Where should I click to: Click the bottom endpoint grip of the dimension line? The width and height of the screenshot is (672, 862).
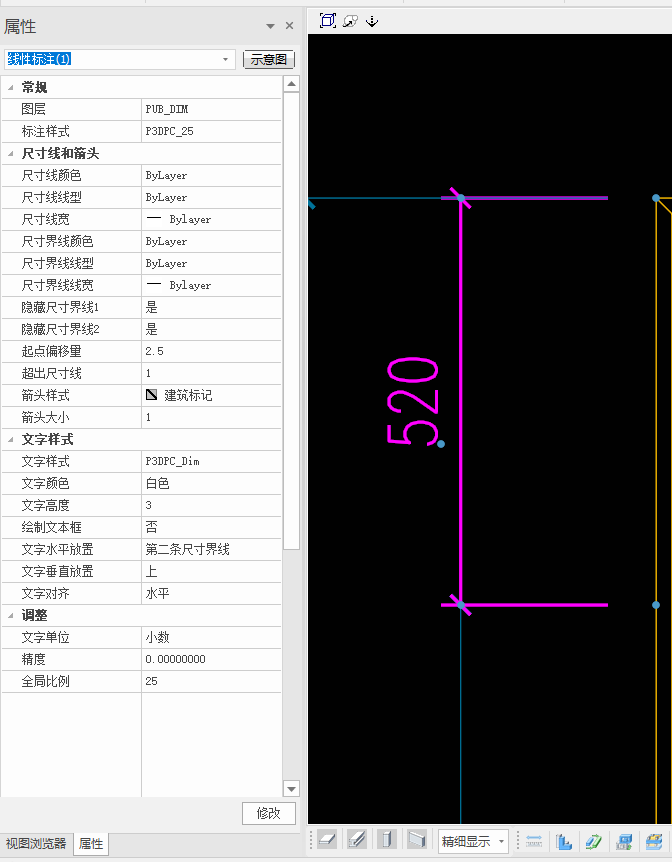coord(461,605)
